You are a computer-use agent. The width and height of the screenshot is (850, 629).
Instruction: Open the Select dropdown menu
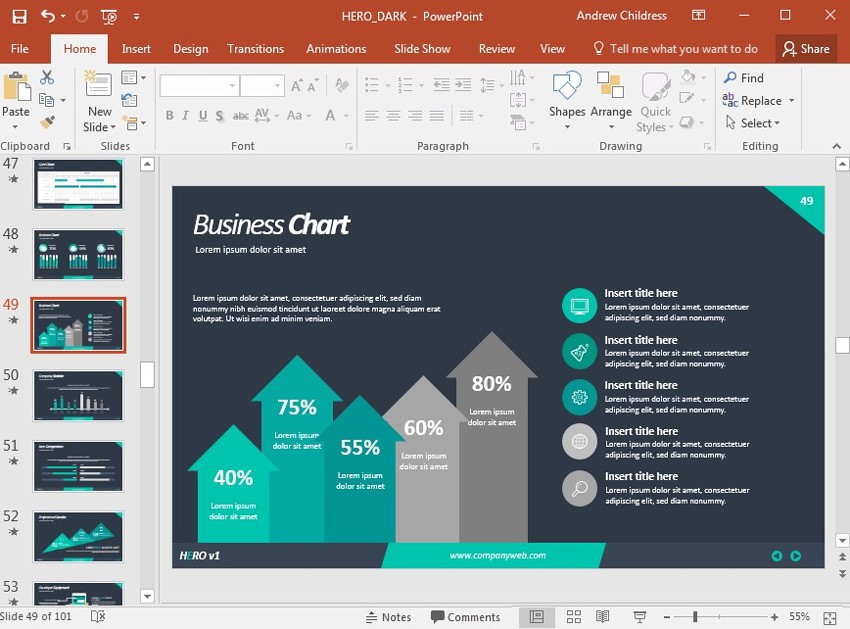[755, 123]
